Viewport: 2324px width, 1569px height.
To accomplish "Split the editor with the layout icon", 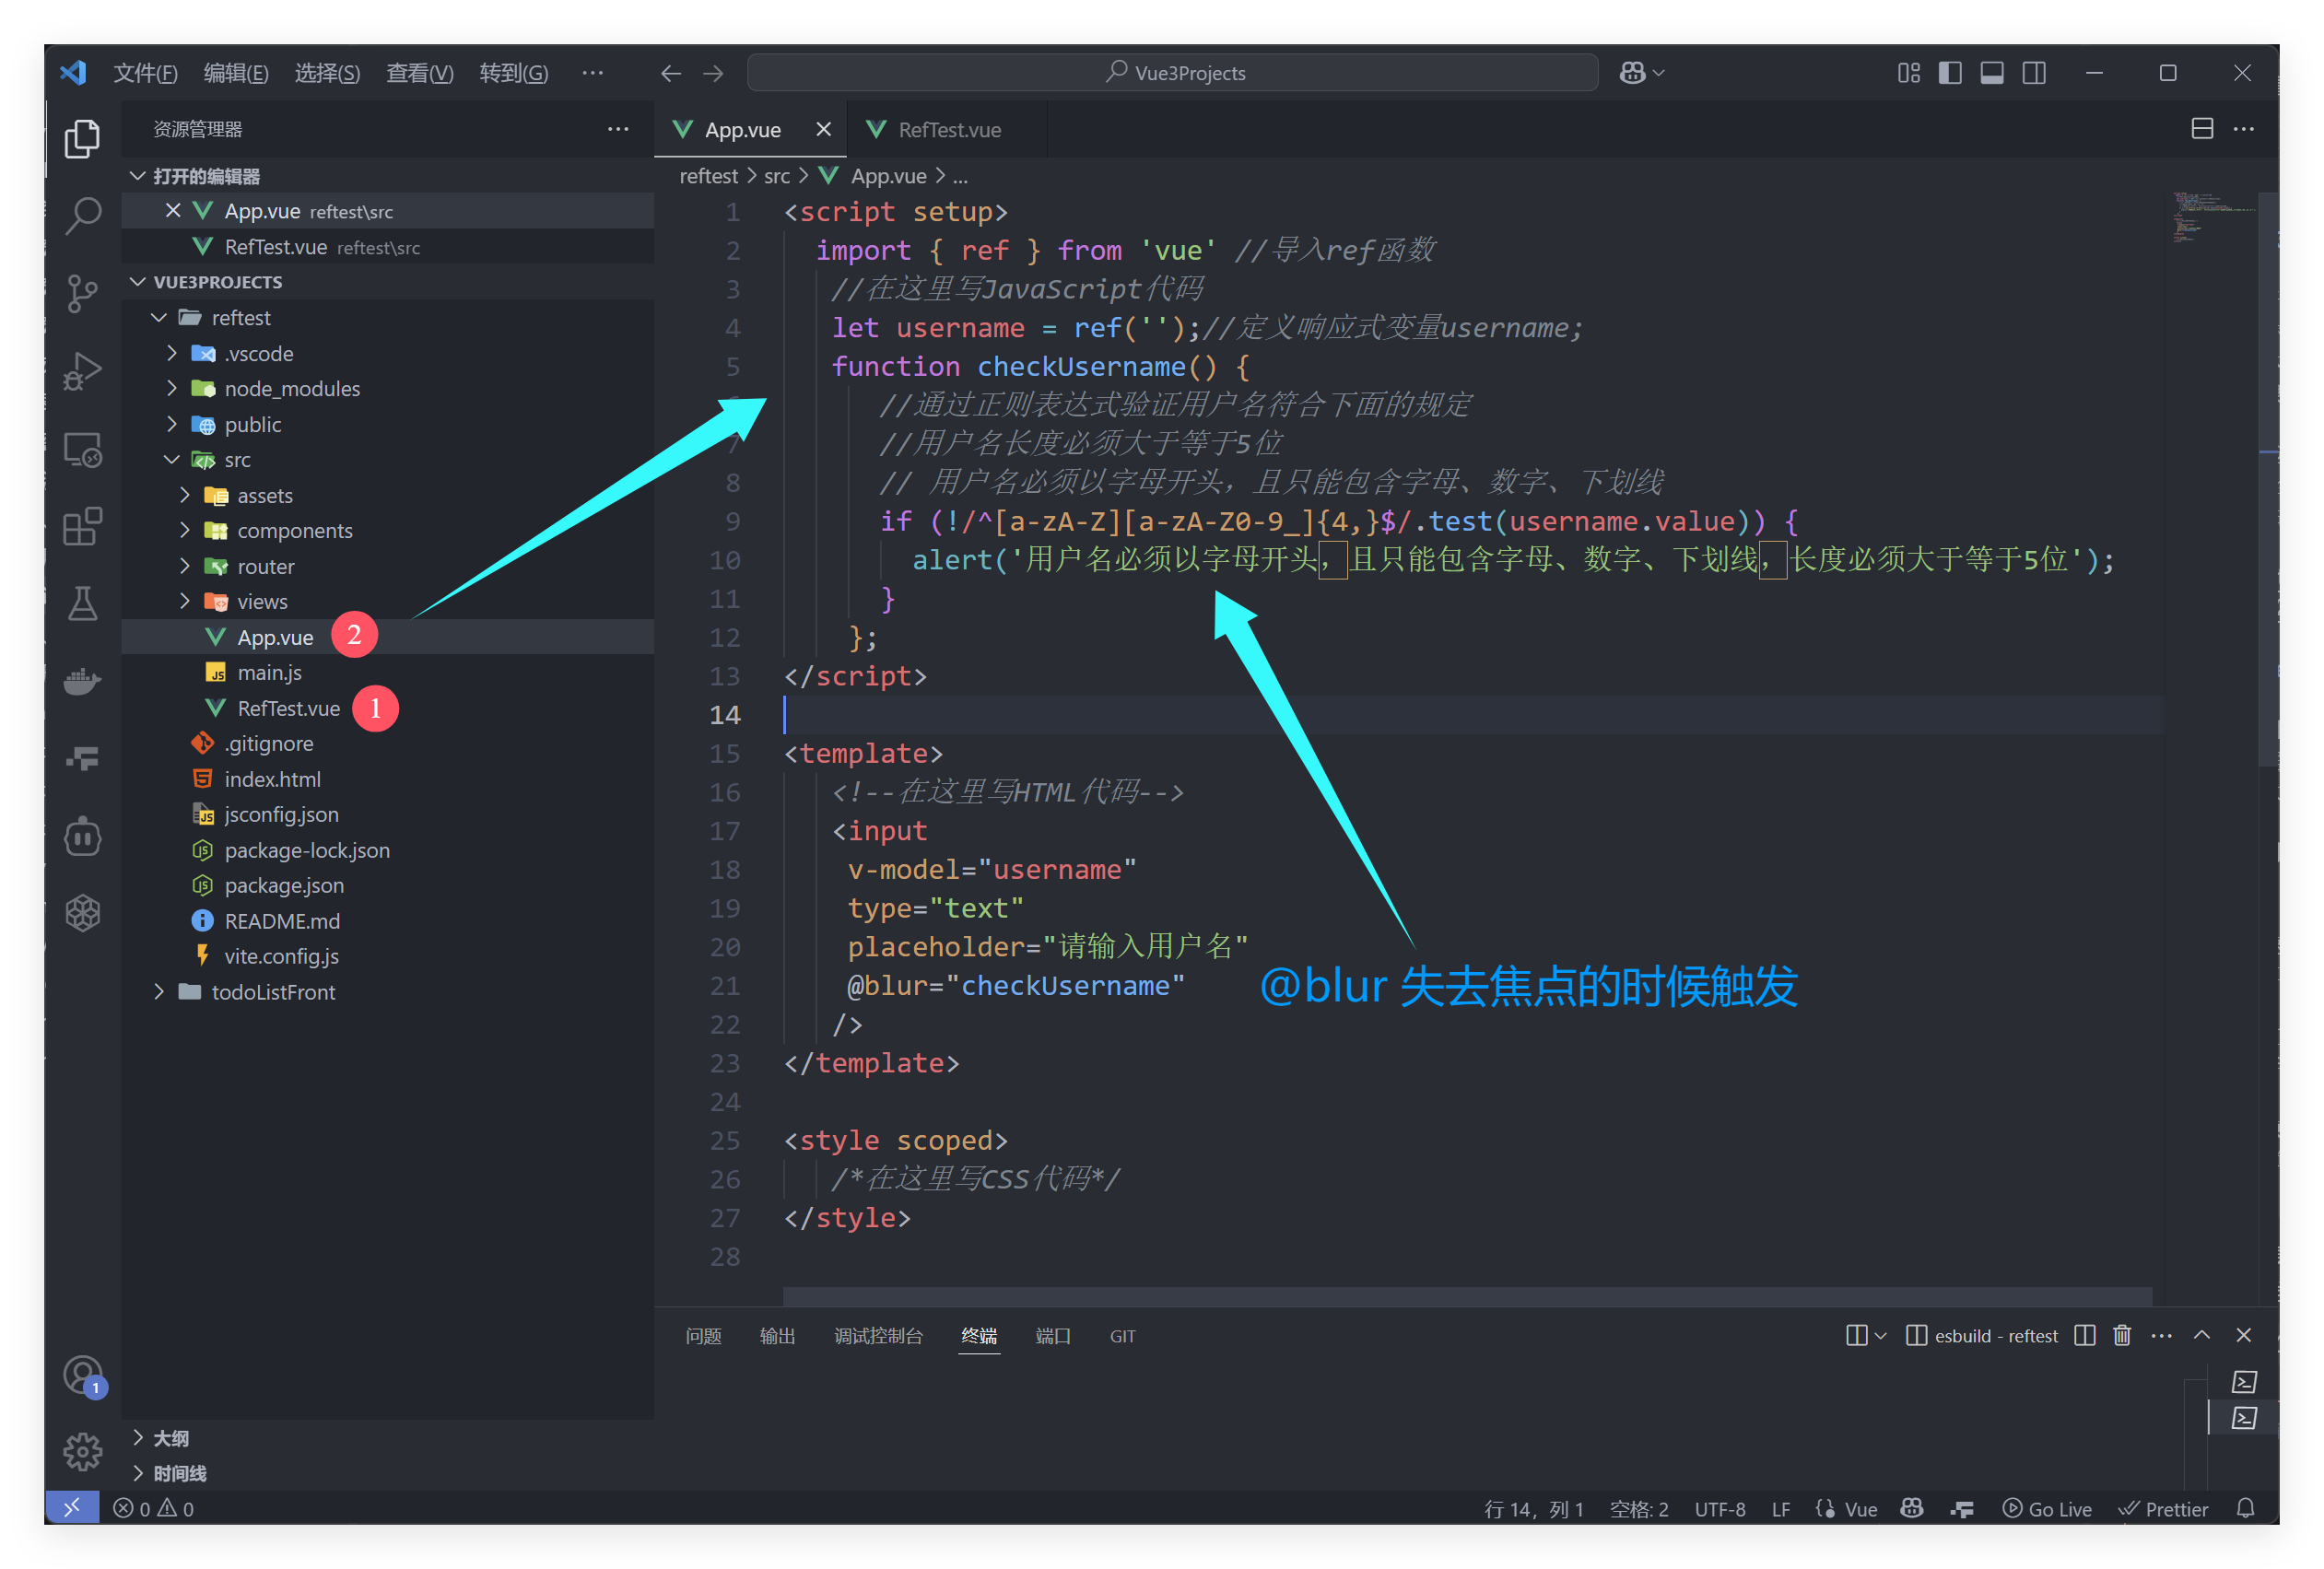I will point(2202,129).
